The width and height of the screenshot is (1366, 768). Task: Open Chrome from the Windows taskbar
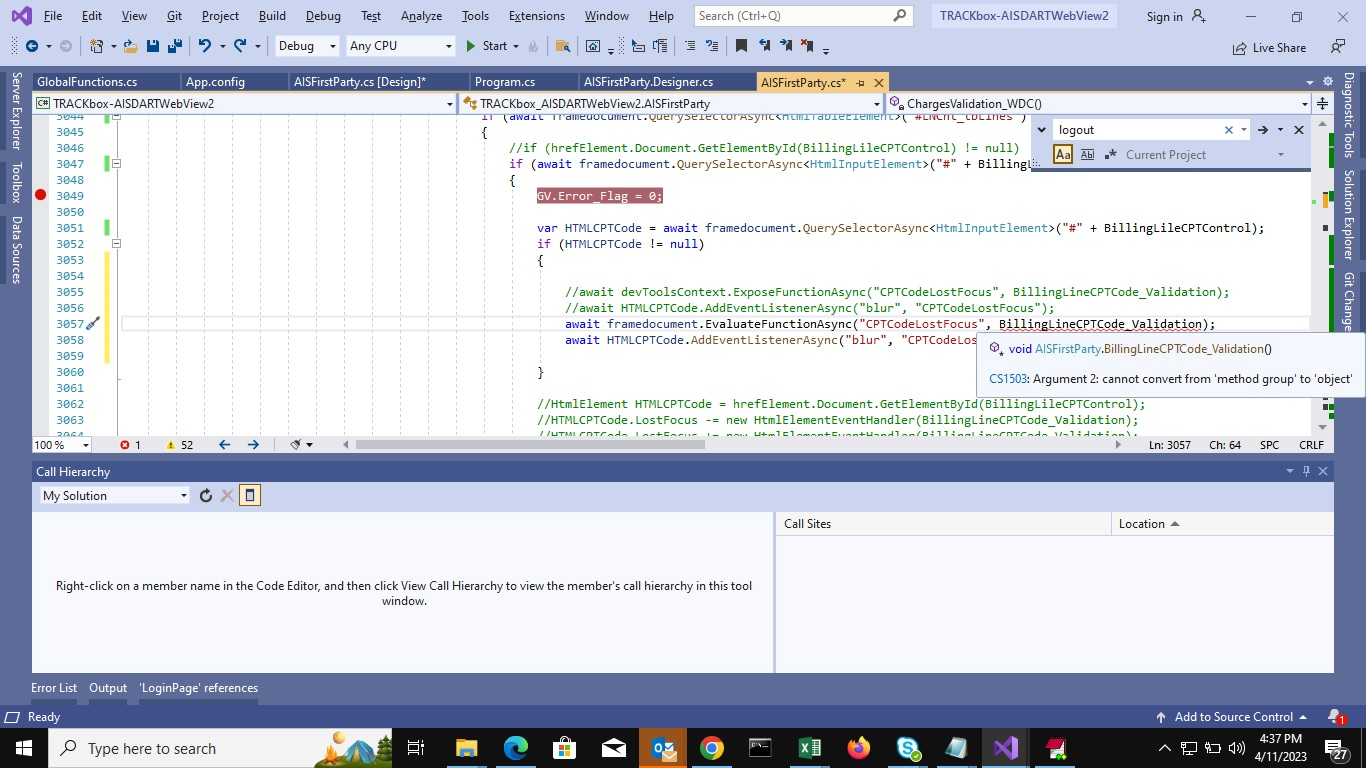click(x=711, y=748)
